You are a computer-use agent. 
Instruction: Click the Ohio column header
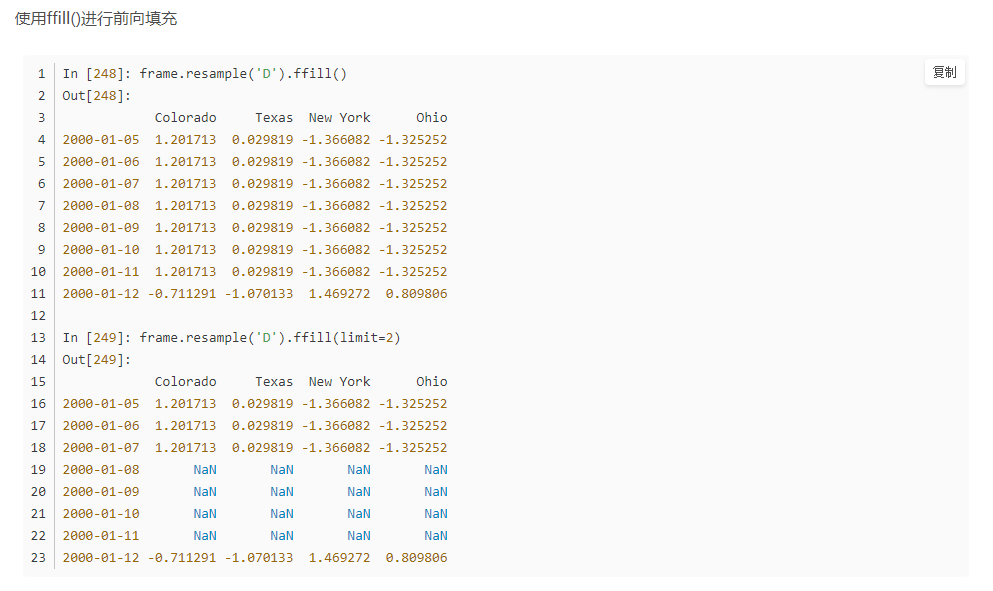click(x=430, y=117)
